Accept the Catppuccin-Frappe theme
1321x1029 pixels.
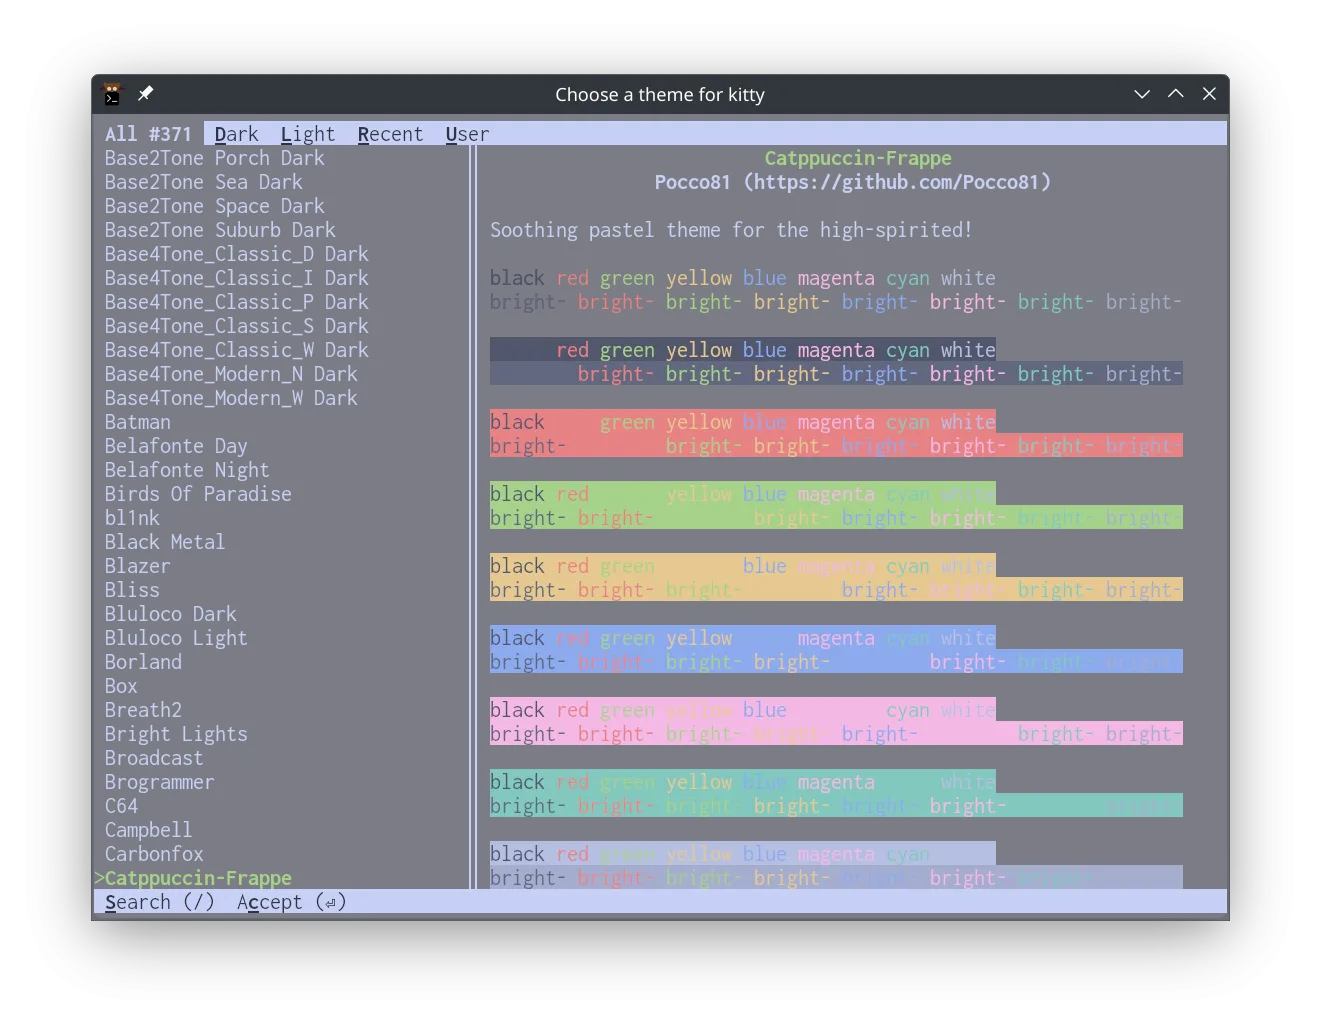tap(291, 901)
